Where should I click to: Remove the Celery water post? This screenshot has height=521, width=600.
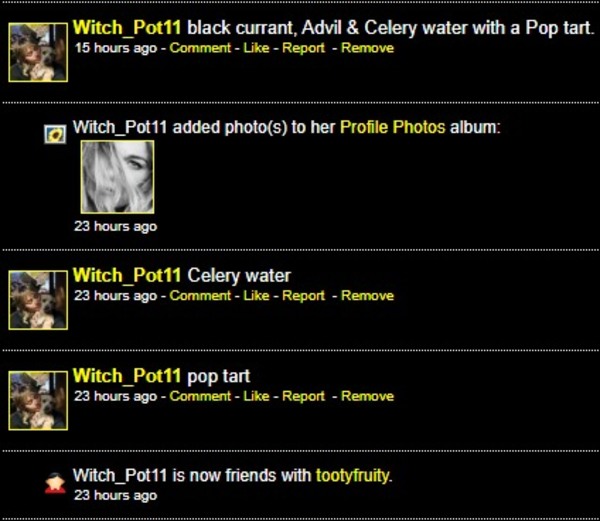coord(367,296)
